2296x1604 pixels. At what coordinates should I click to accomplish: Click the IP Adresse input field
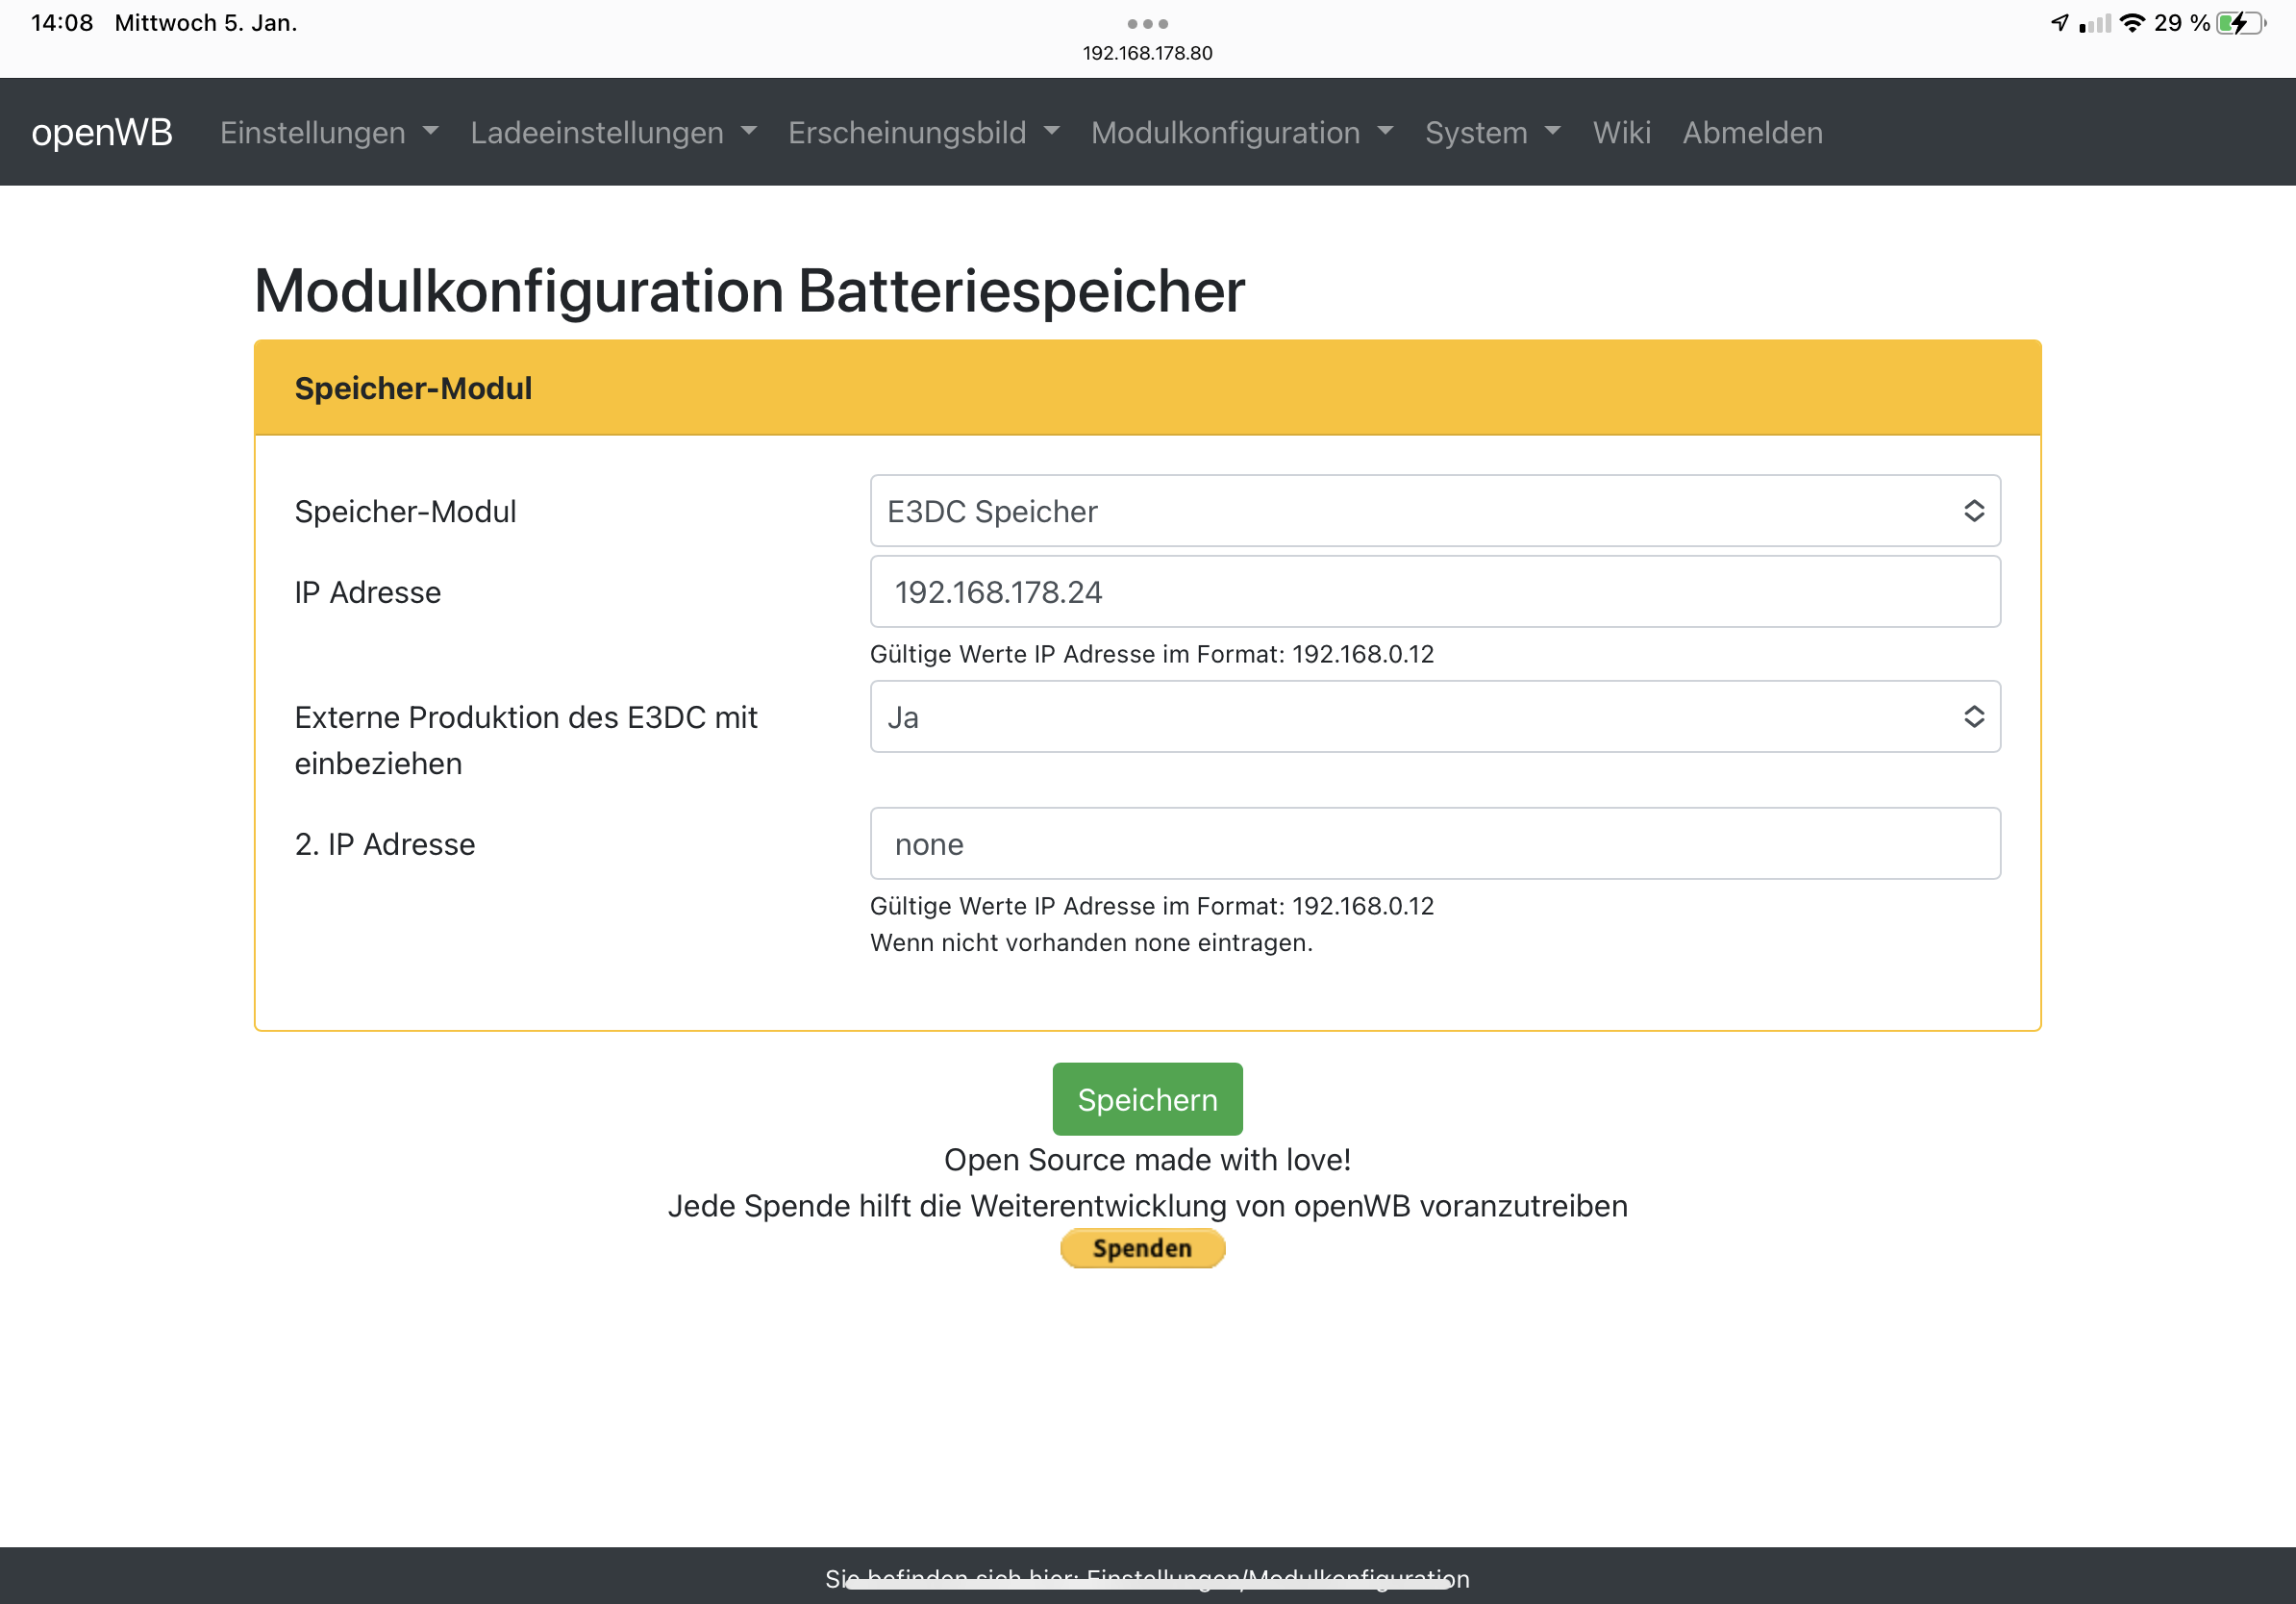[x=1434, y=592]
